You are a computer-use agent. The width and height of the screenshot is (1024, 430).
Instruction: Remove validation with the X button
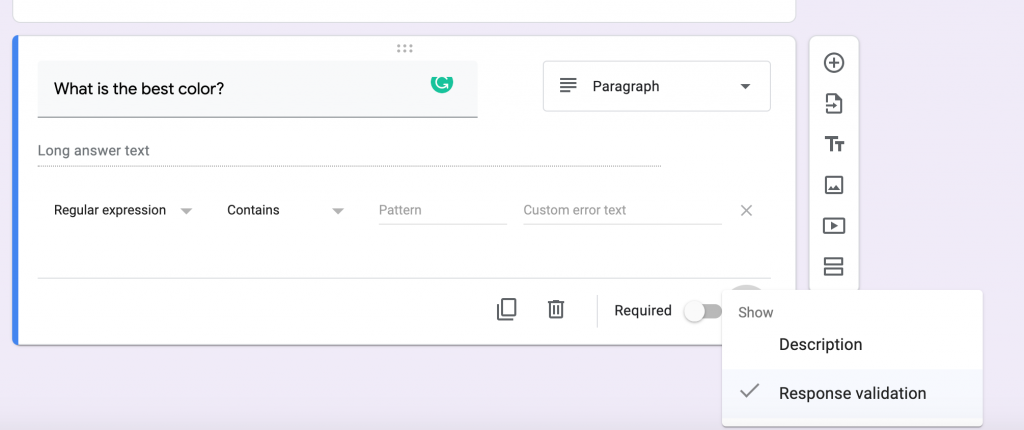point(746,210)
